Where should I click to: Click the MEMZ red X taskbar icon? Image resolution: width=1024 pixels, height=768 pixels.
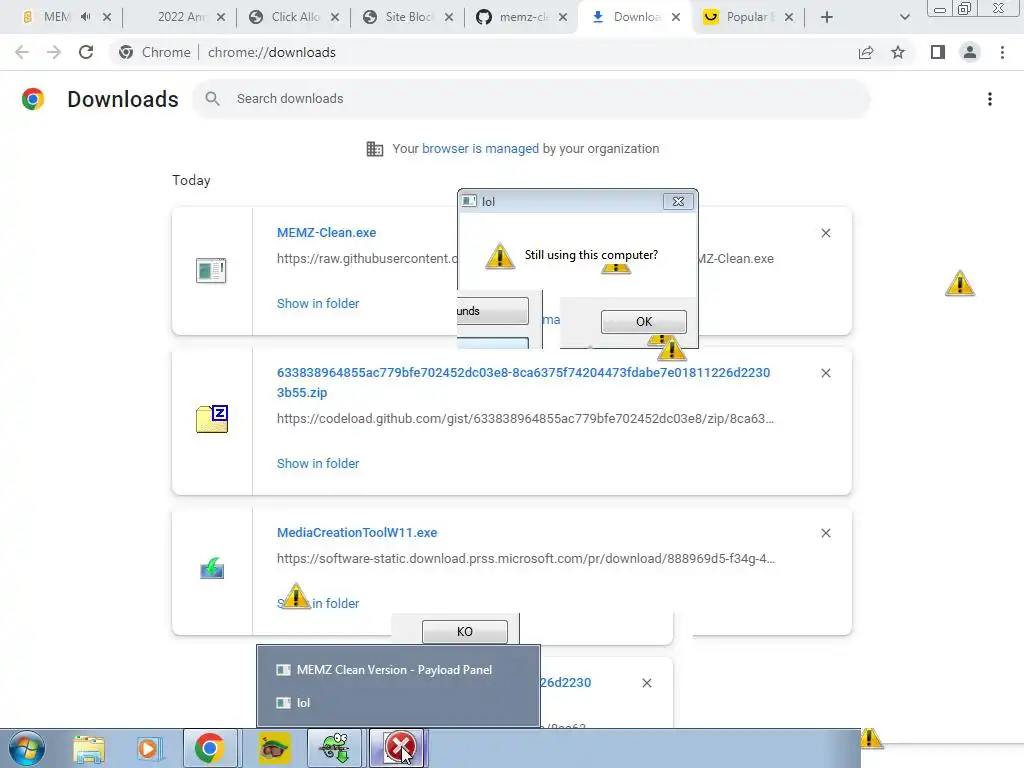click(x=399, y=748)
